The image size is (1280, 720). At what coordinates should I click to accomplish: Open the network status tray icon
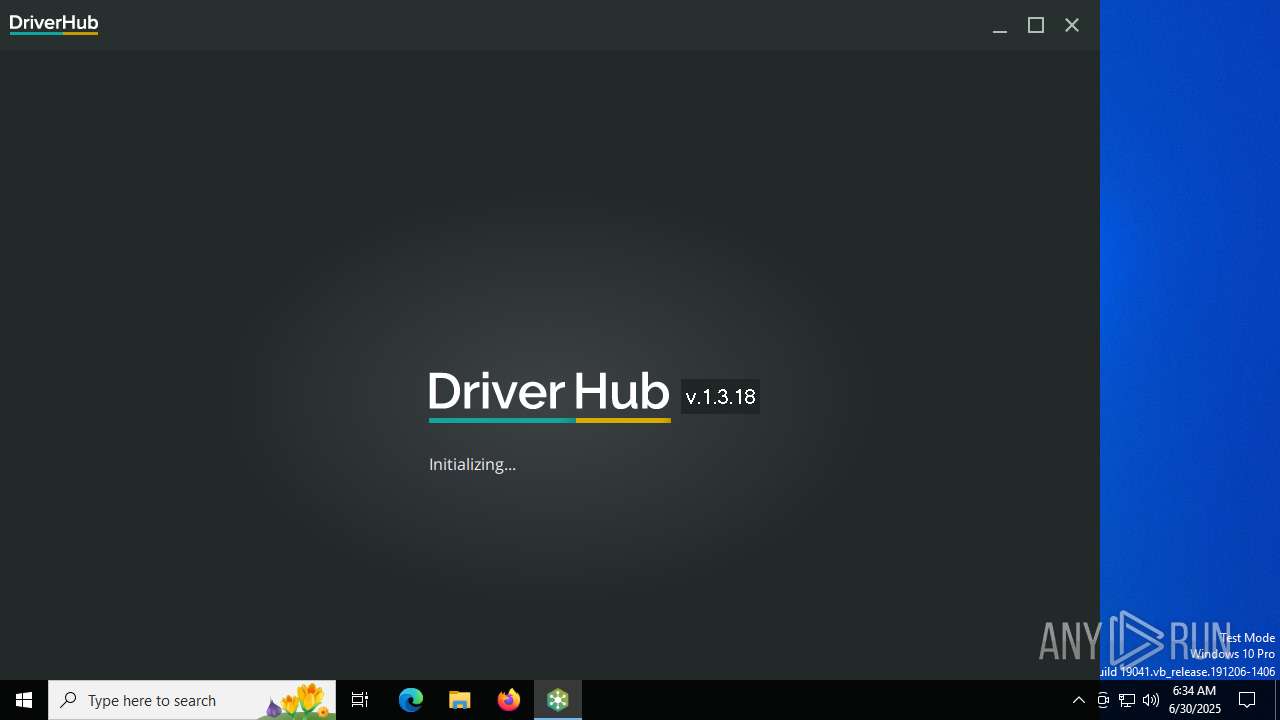[1127, 700]
